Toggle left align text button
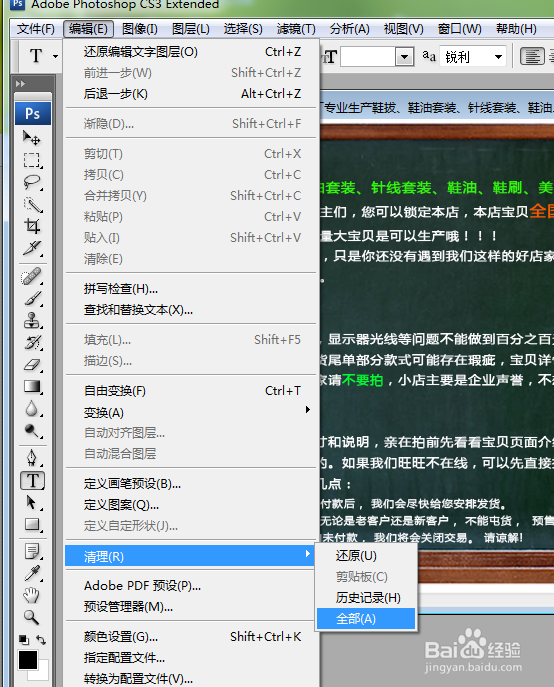 pyautogui.click(x=532, y=57)
